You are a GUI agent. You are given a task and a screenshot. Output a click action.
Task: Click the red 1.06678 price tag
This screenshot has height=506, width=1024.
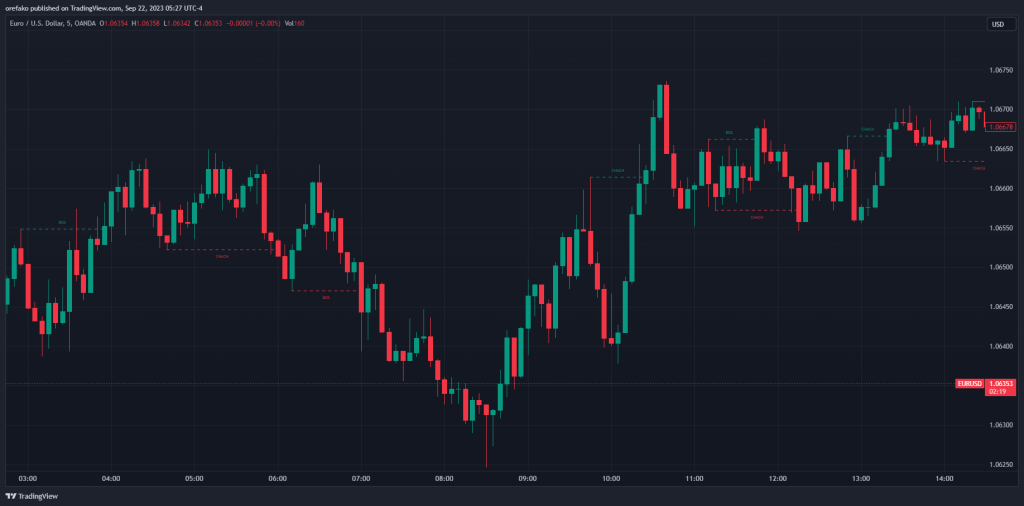pyautogui.click(x=1000, y=127)
